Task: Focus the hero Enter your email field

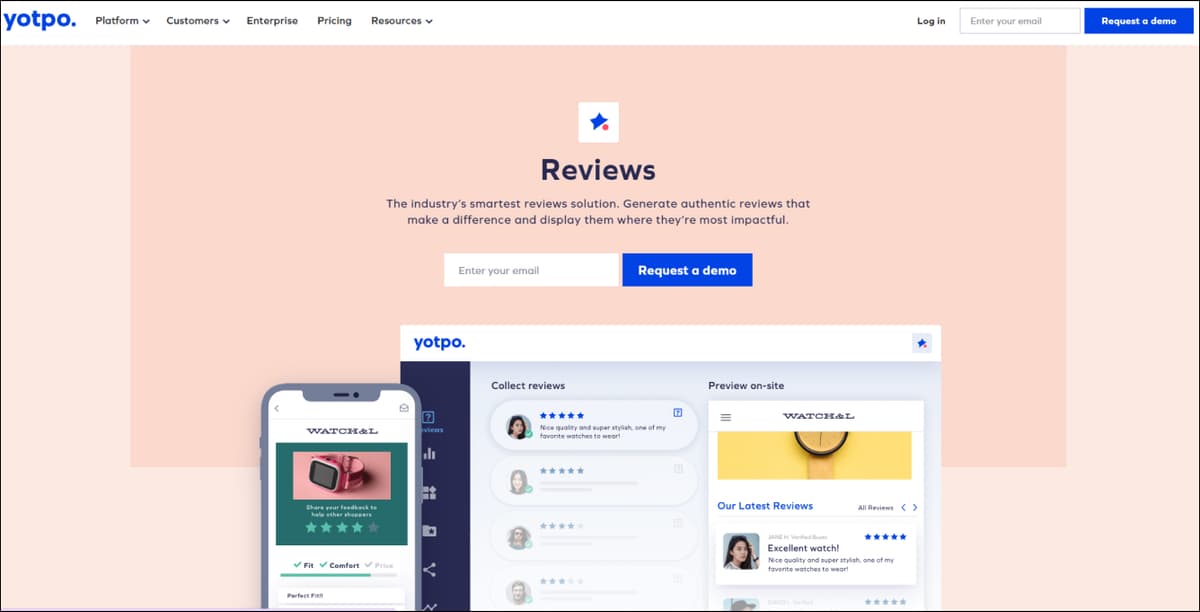Action: [x=531, y=270]
